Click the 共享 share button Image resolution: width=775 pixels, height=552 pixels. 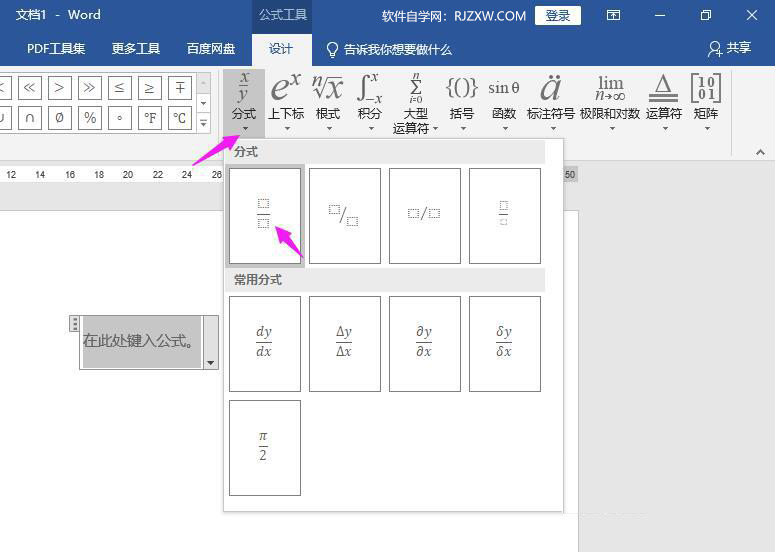point(729,49)
